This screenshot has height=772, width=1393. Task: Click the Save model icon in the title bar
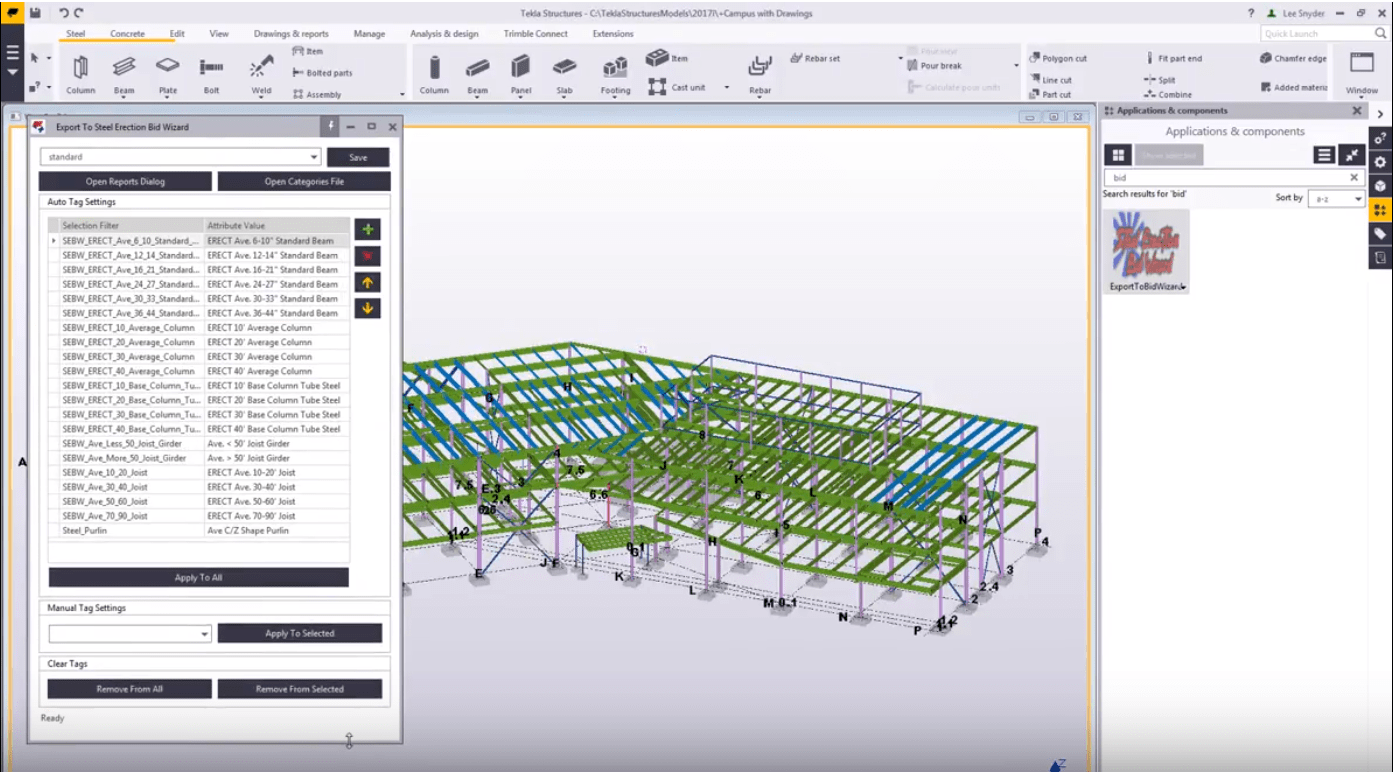35,13
